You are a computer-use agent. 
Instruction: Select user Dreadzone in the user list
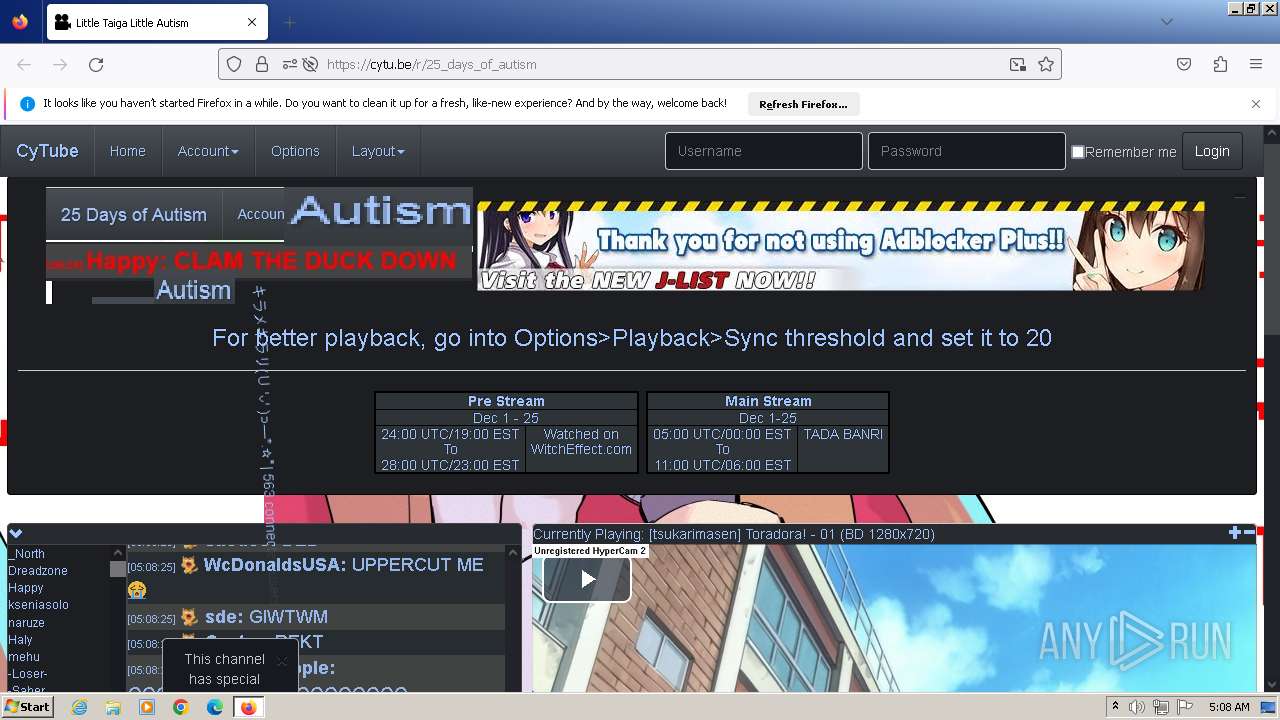[x=38, y=571]
